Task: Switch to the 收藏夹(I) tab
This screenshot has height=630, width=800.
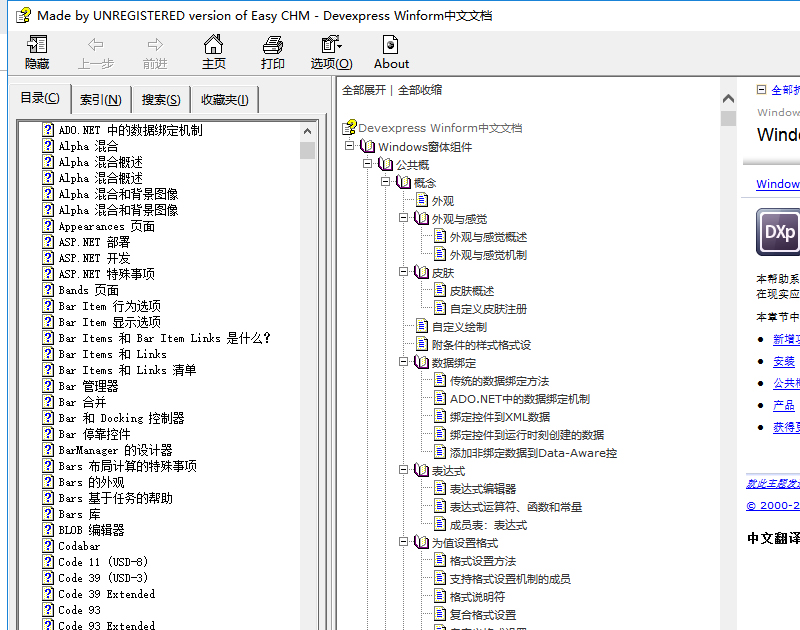Action: pyautogui.click(x=224, y=100)
